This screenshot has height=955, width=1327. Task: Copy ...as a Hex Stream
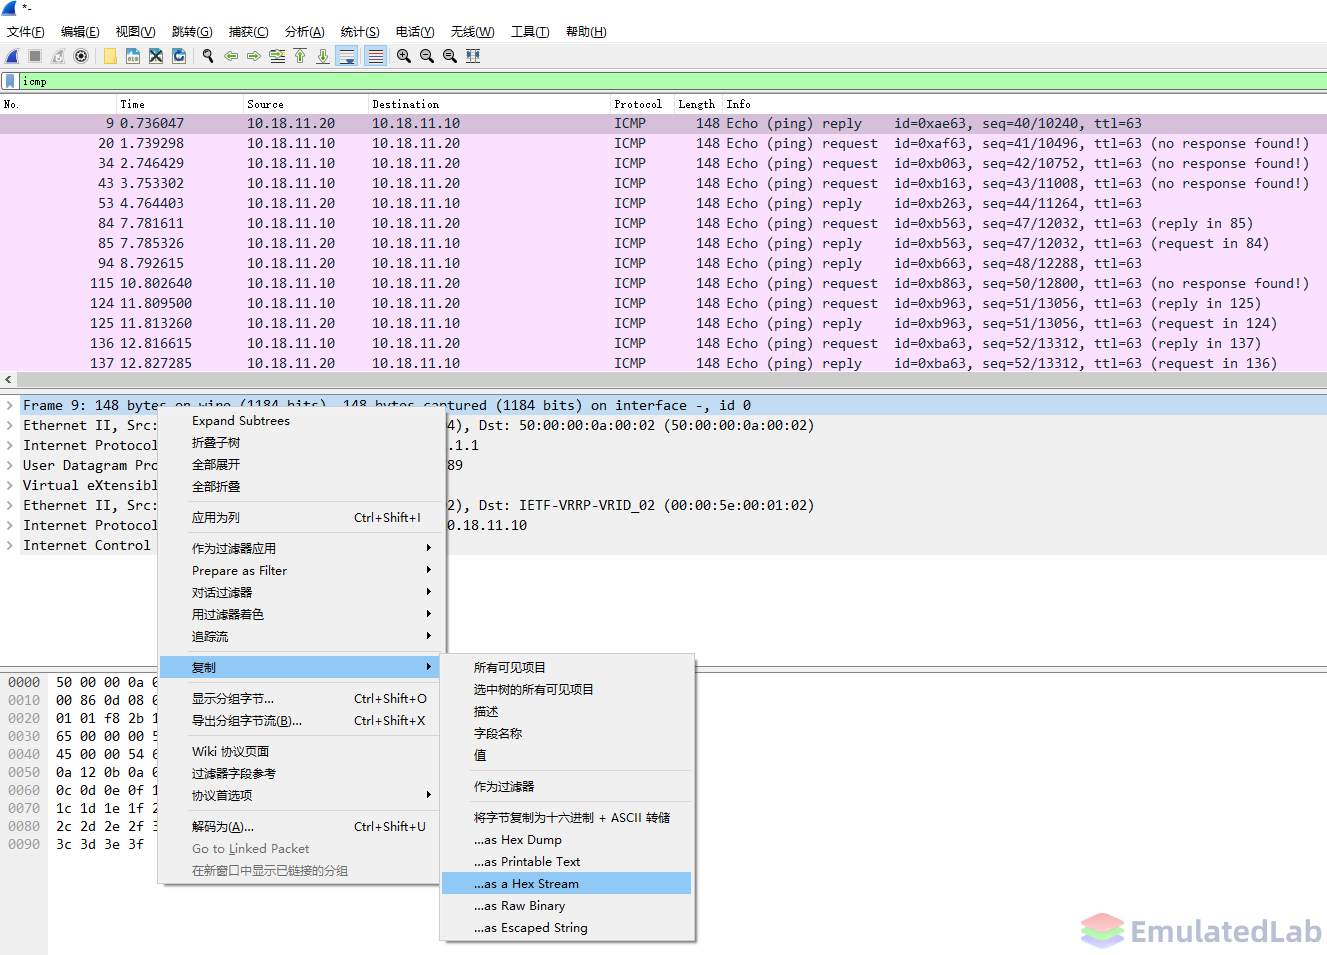[x=566, y=883]
